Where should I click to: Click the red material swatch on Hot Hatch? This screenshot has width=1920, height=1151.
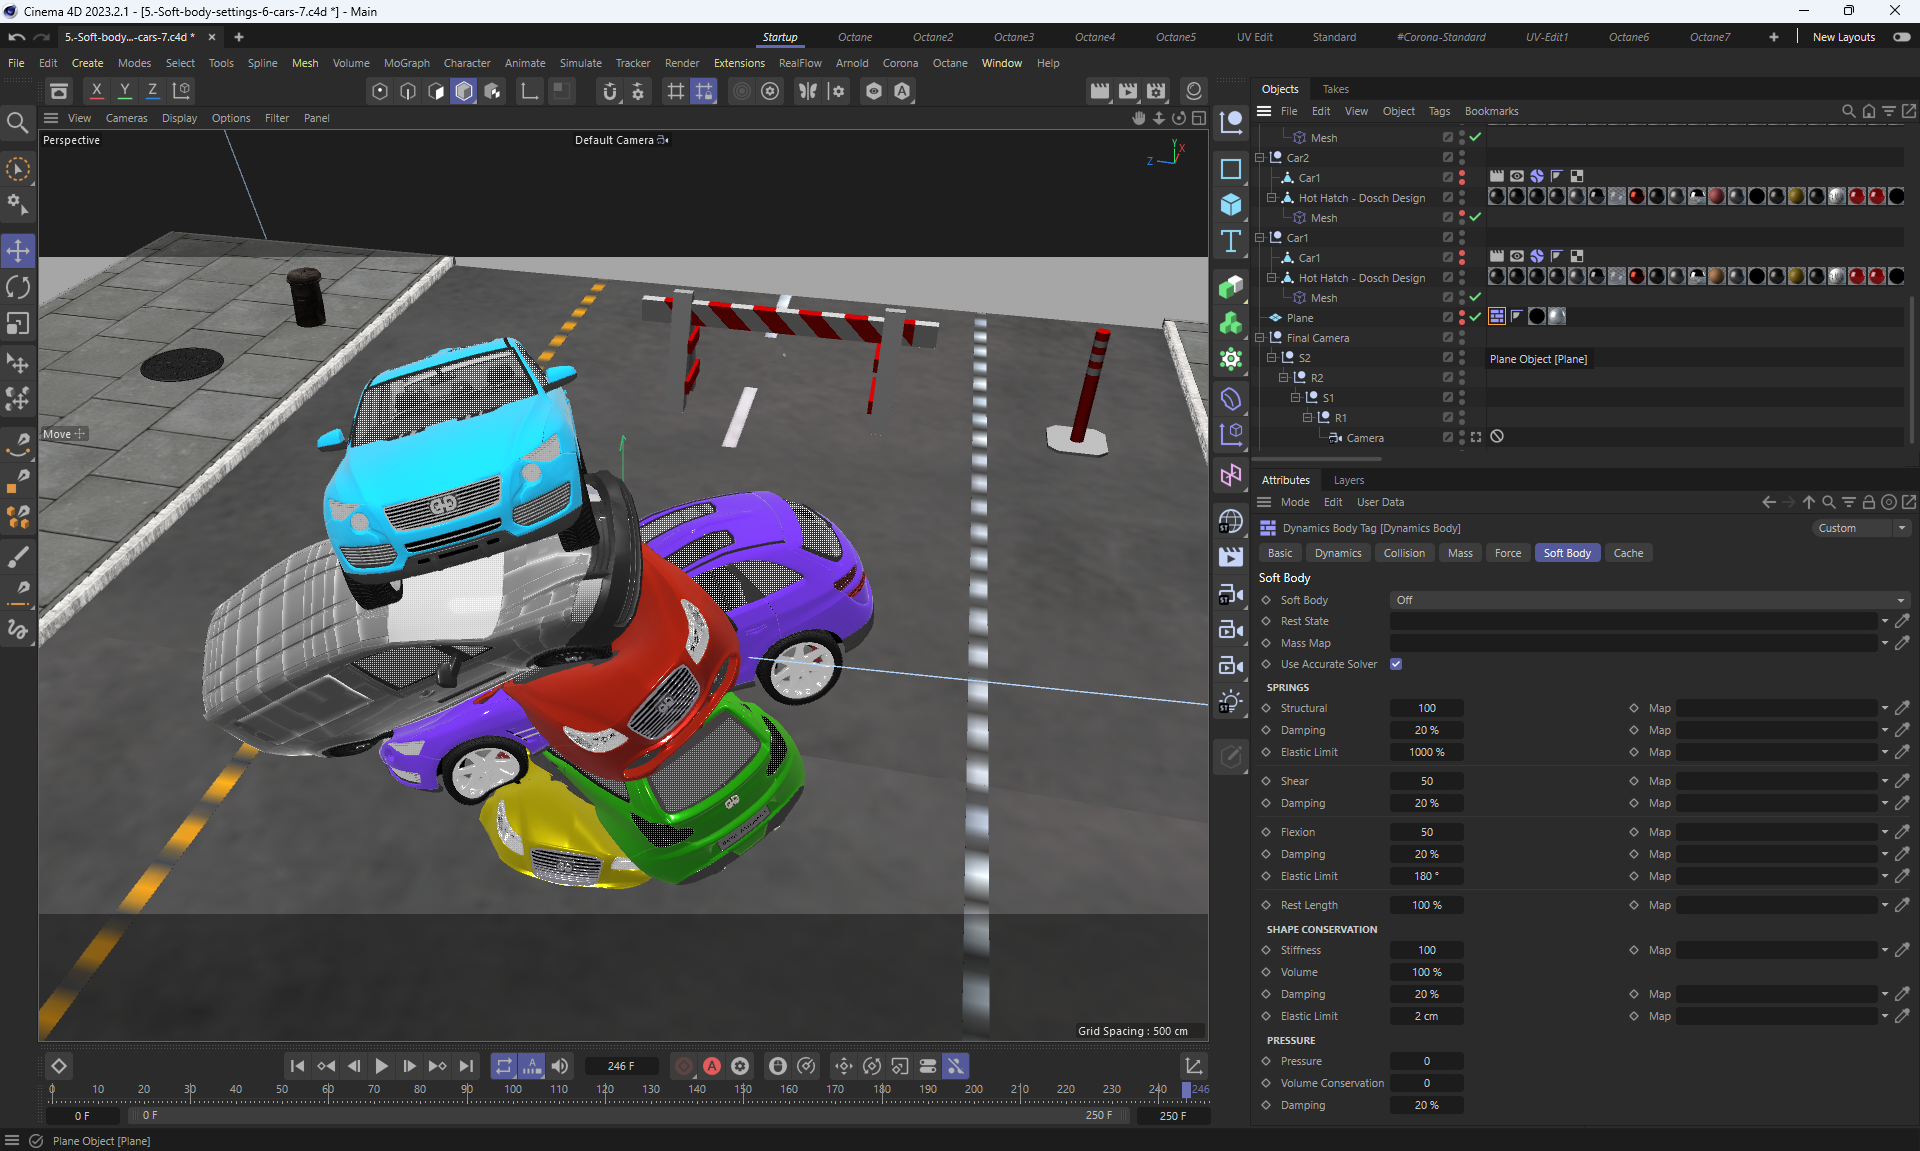click(x=1636, y=197)
